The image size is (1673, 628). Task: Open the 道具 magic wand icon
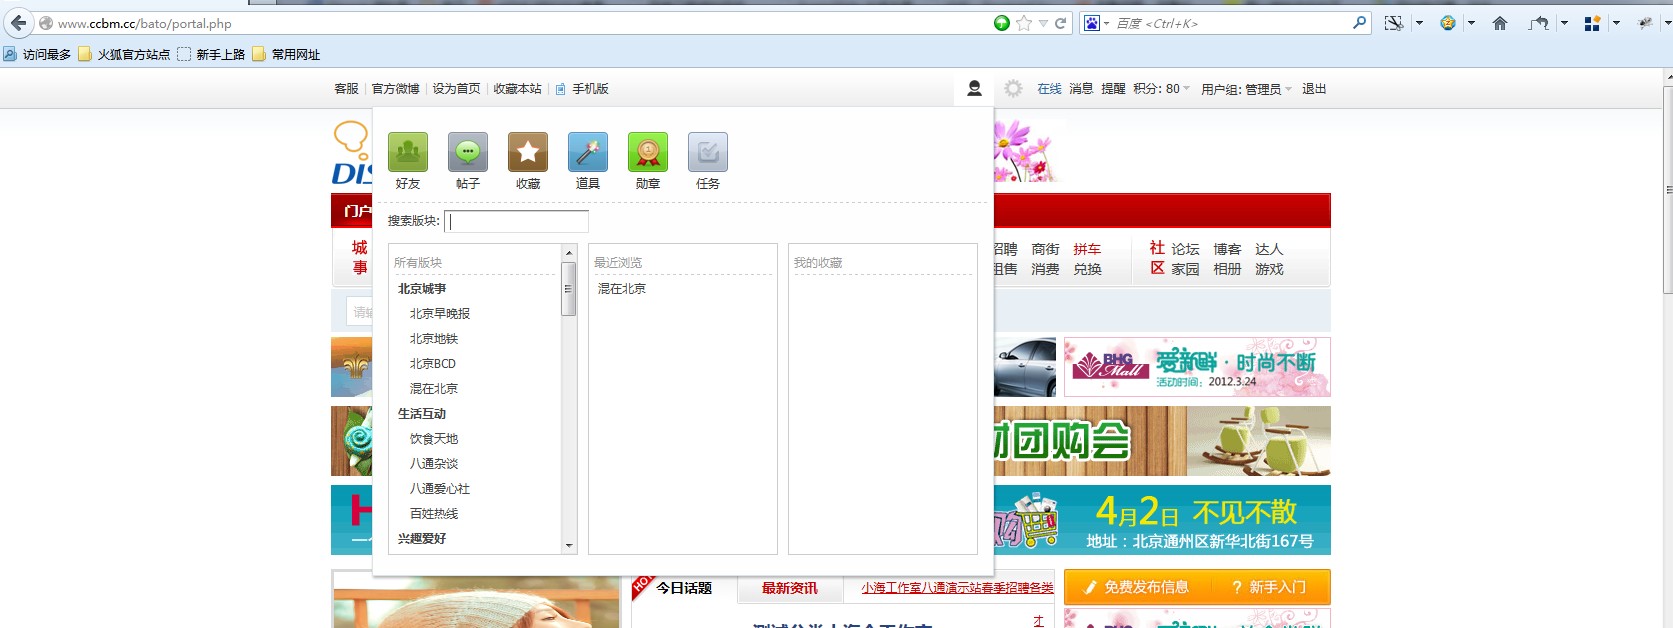(588, 152)
